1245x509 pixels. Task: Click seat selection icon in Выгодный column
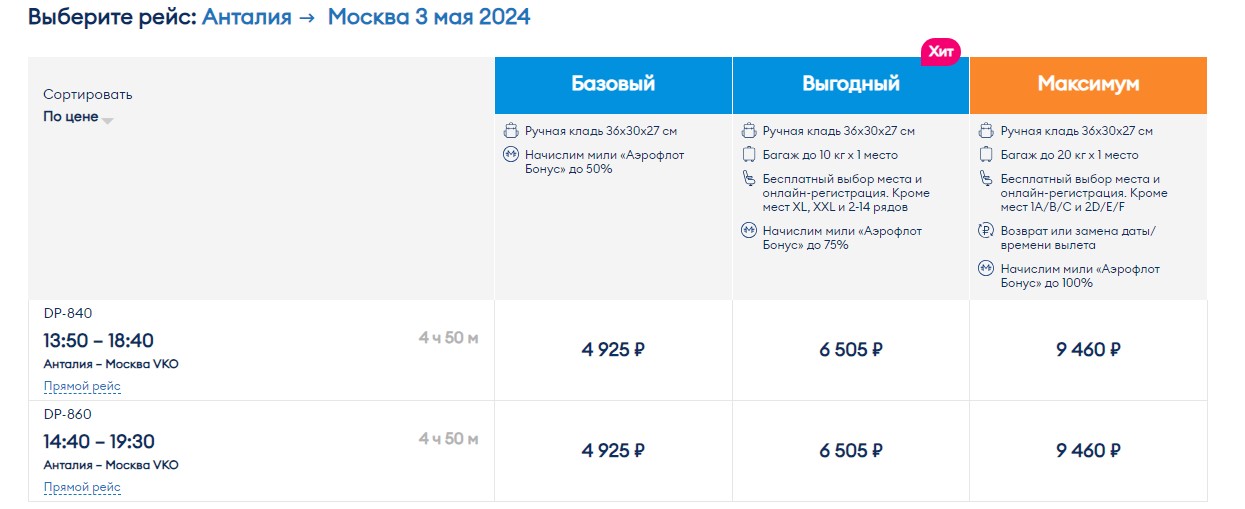(748, 179)
